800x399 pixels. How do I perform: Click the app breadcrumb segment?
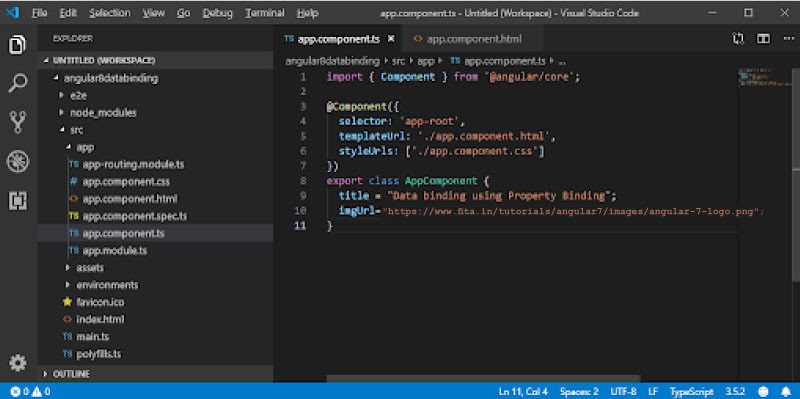pyautogui.click(x=426, y=61)
